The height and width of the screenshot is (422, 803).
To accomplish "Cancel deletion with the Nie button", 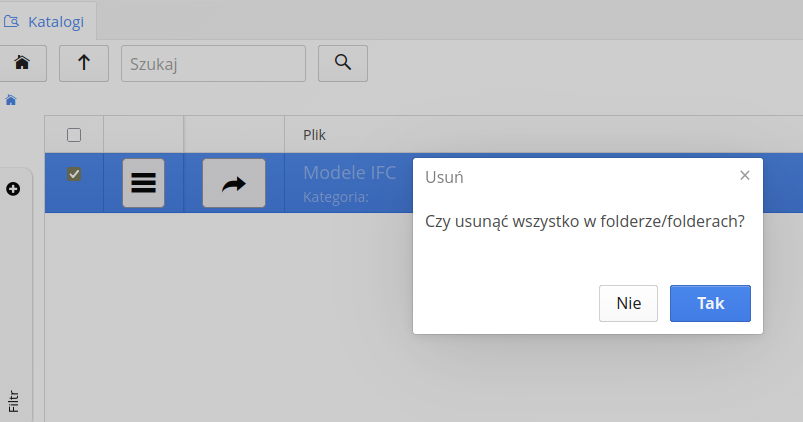I will [x=628, y=304].
